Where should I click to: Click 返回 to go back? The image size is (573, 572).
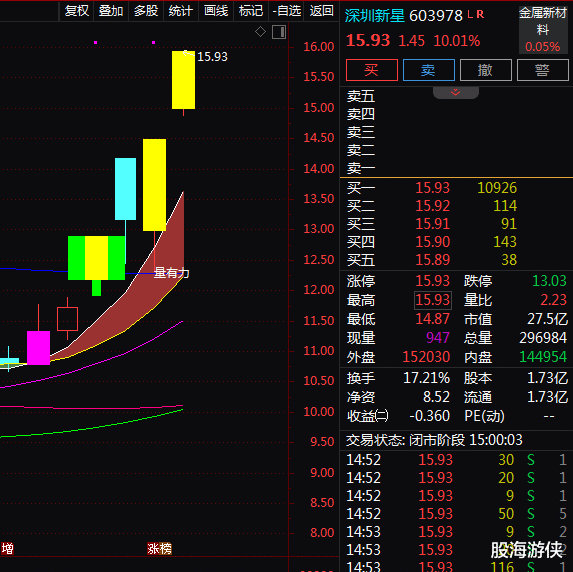point(321,11)
